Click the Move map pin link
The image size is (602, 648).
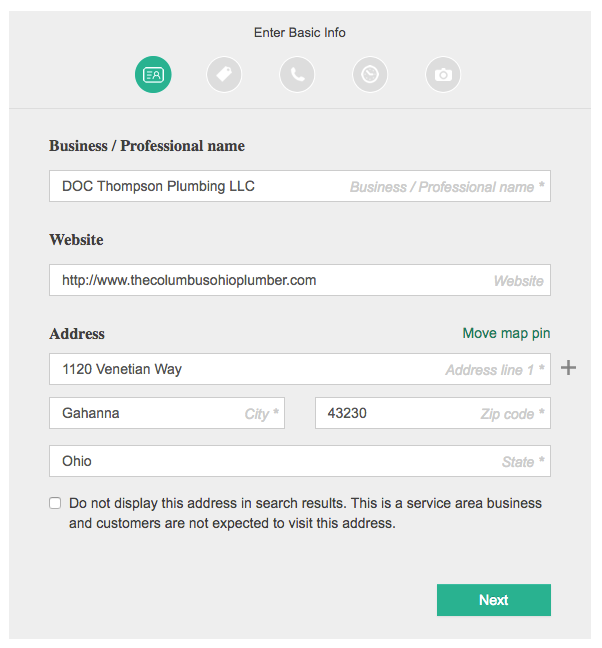coord(506,333)
